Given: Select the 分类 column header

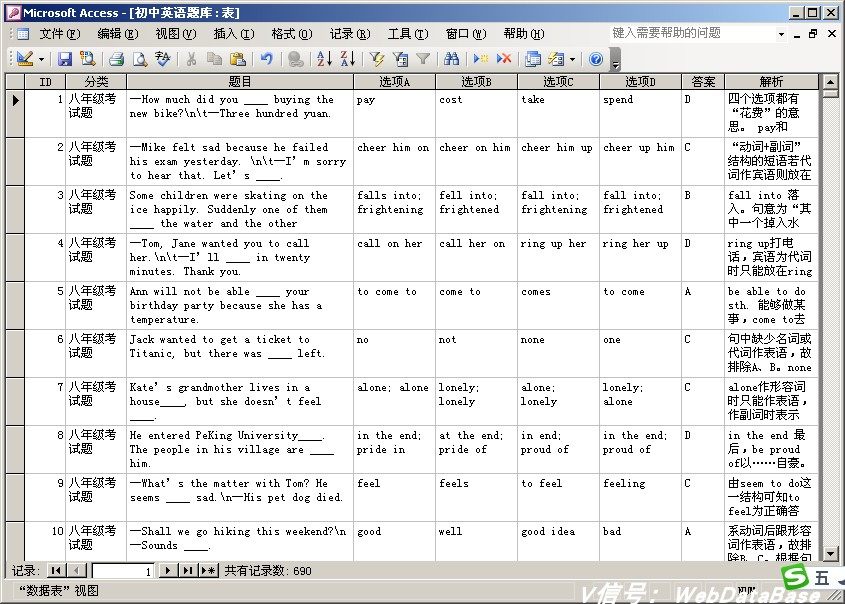Looking at the screenshot, I should [96, 82].
